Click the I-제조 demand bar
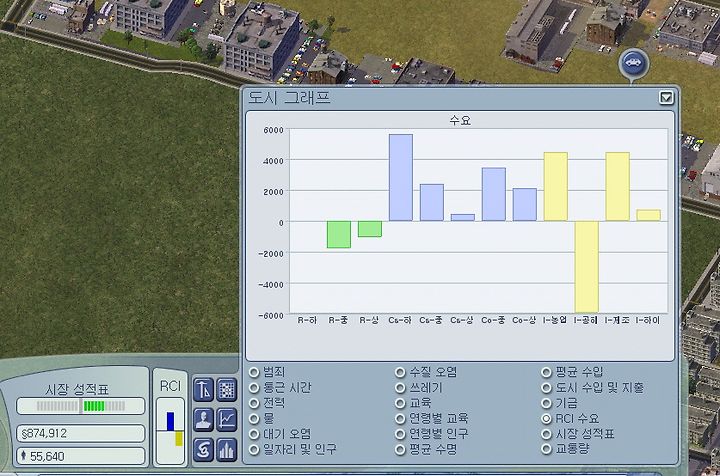 click(618, 187)
